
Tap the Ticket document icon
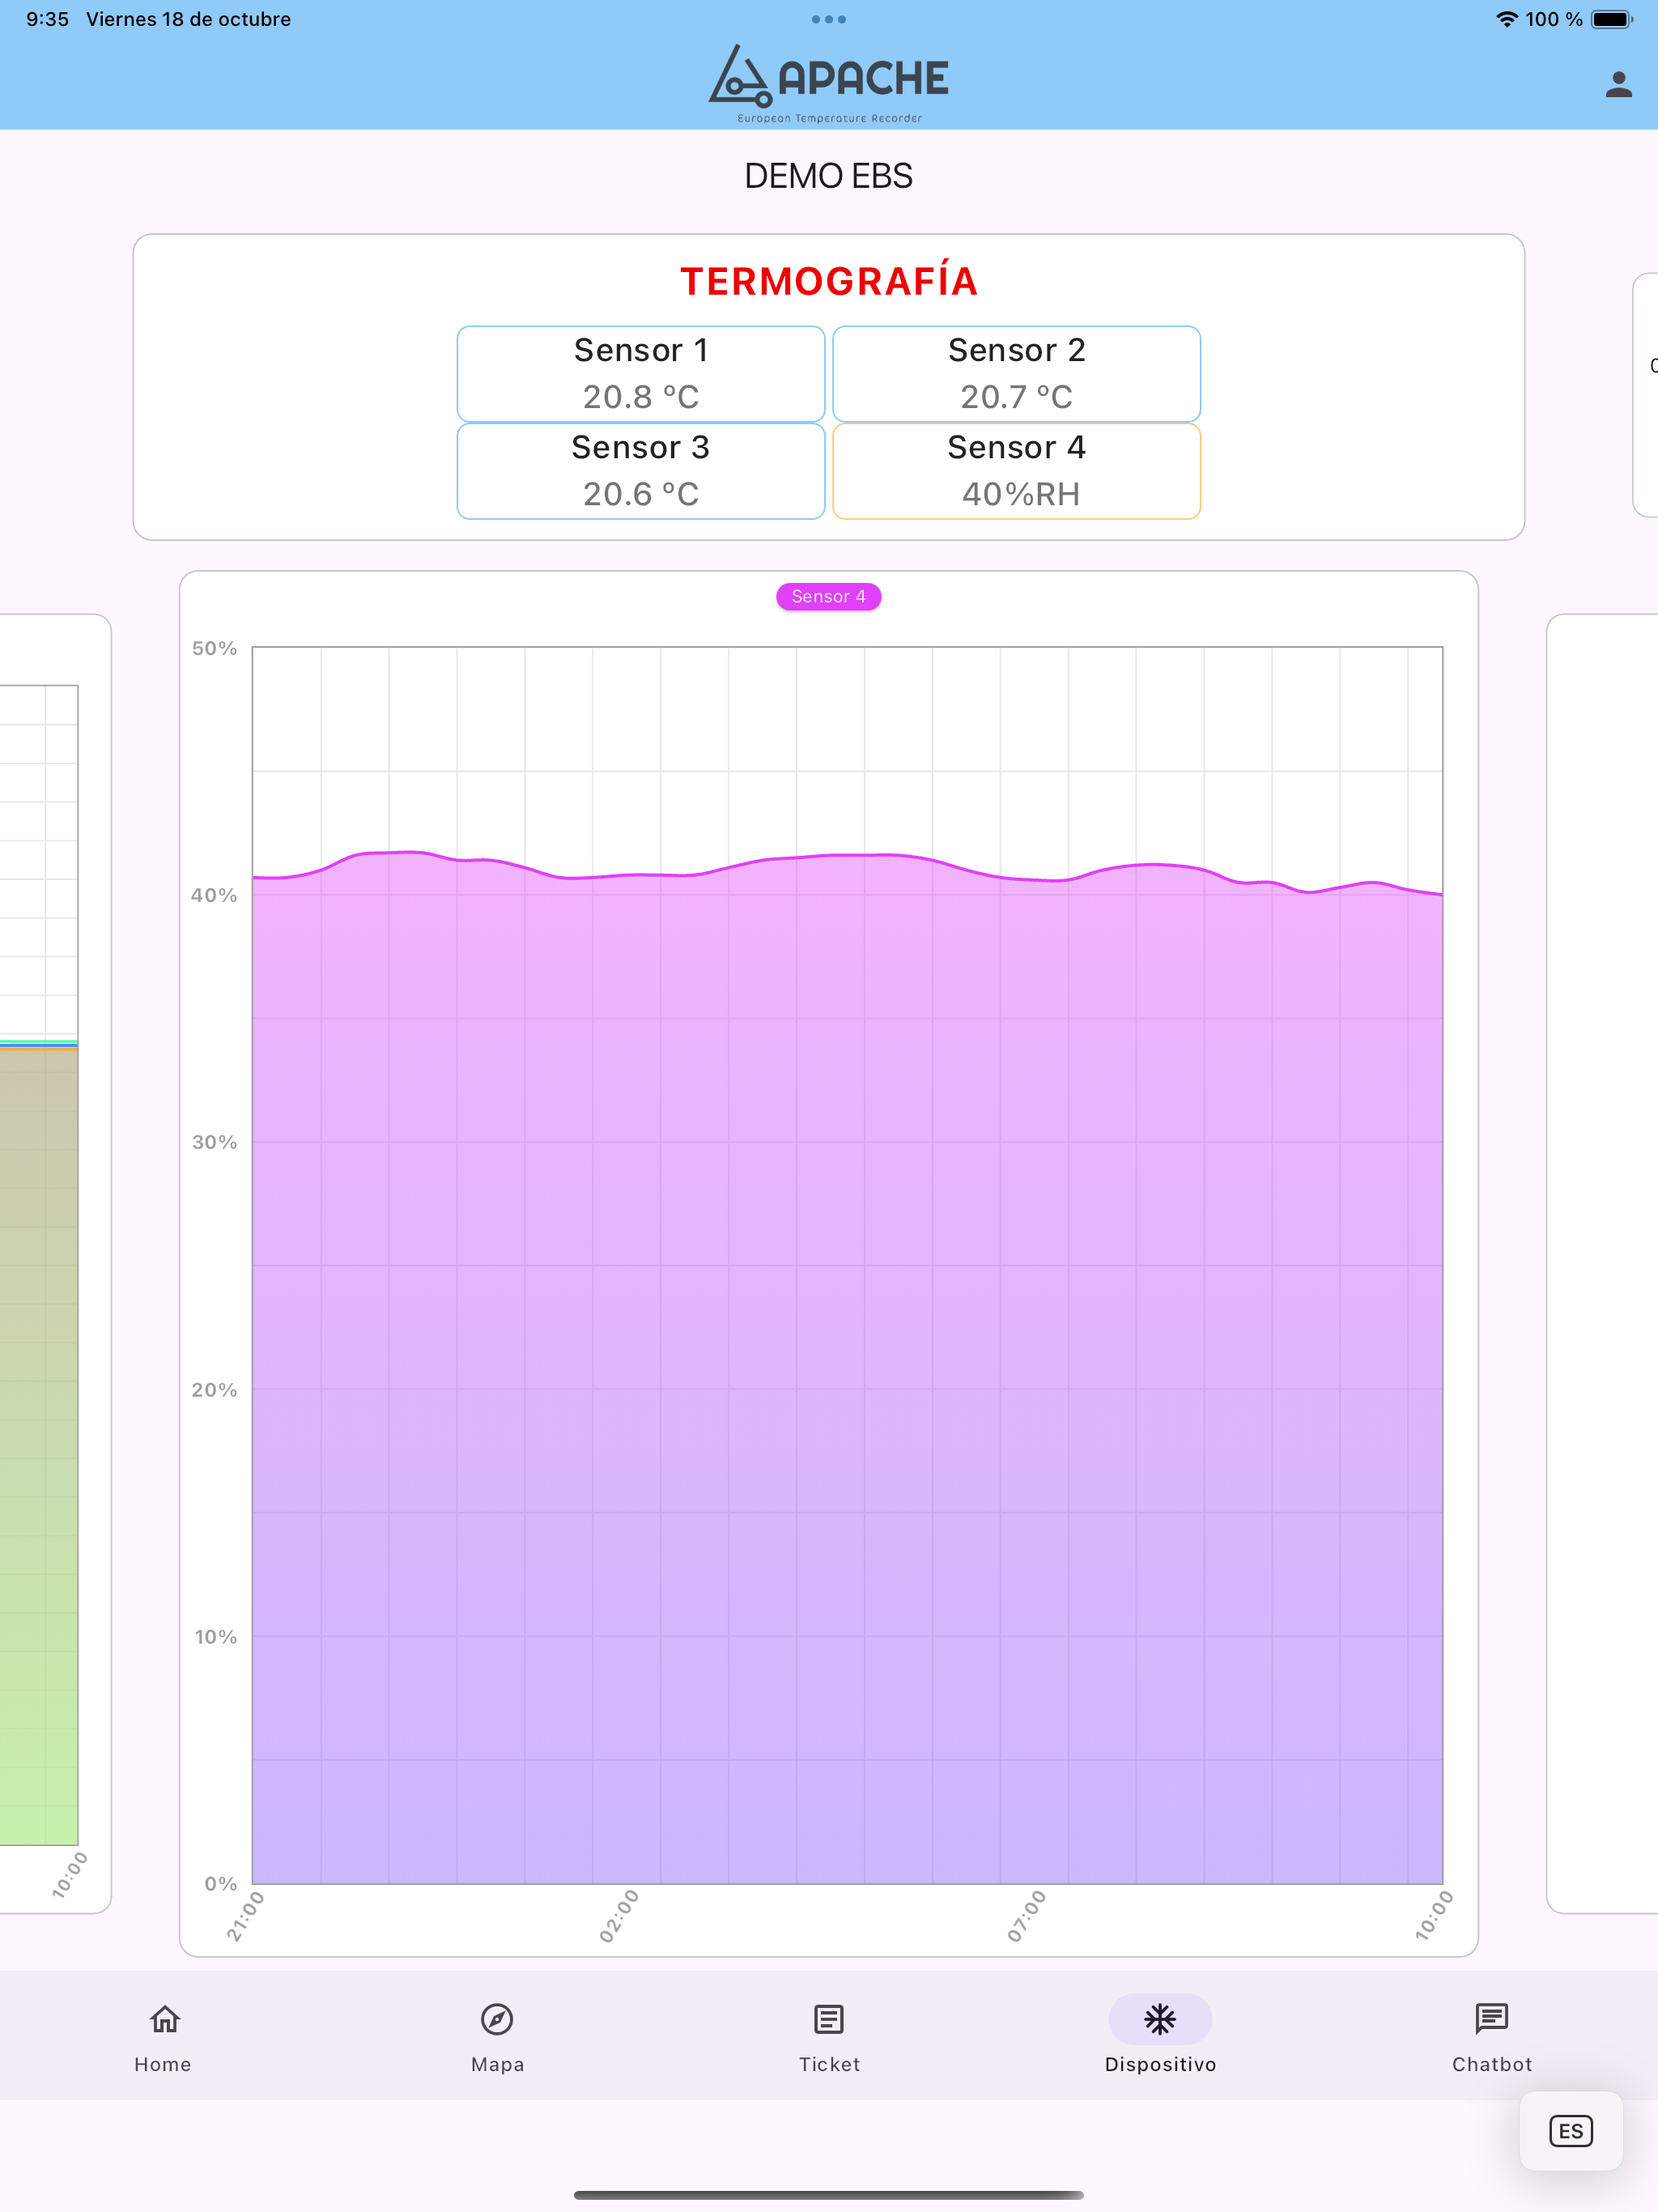coord(829,2019)
